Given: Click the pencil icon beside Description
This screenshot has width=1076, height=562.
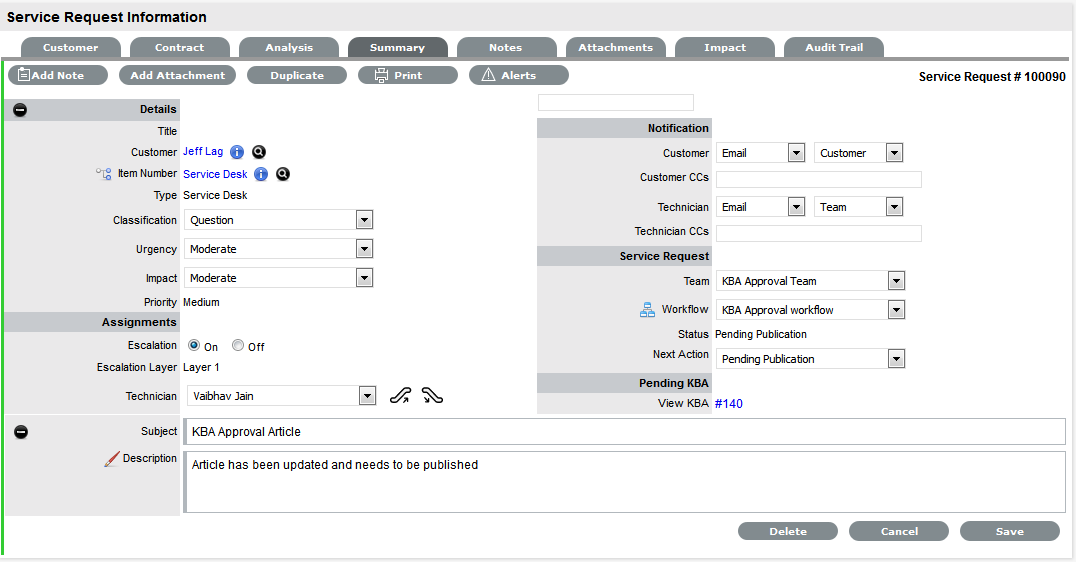Looking at the screenshot, I should (112, 459).
